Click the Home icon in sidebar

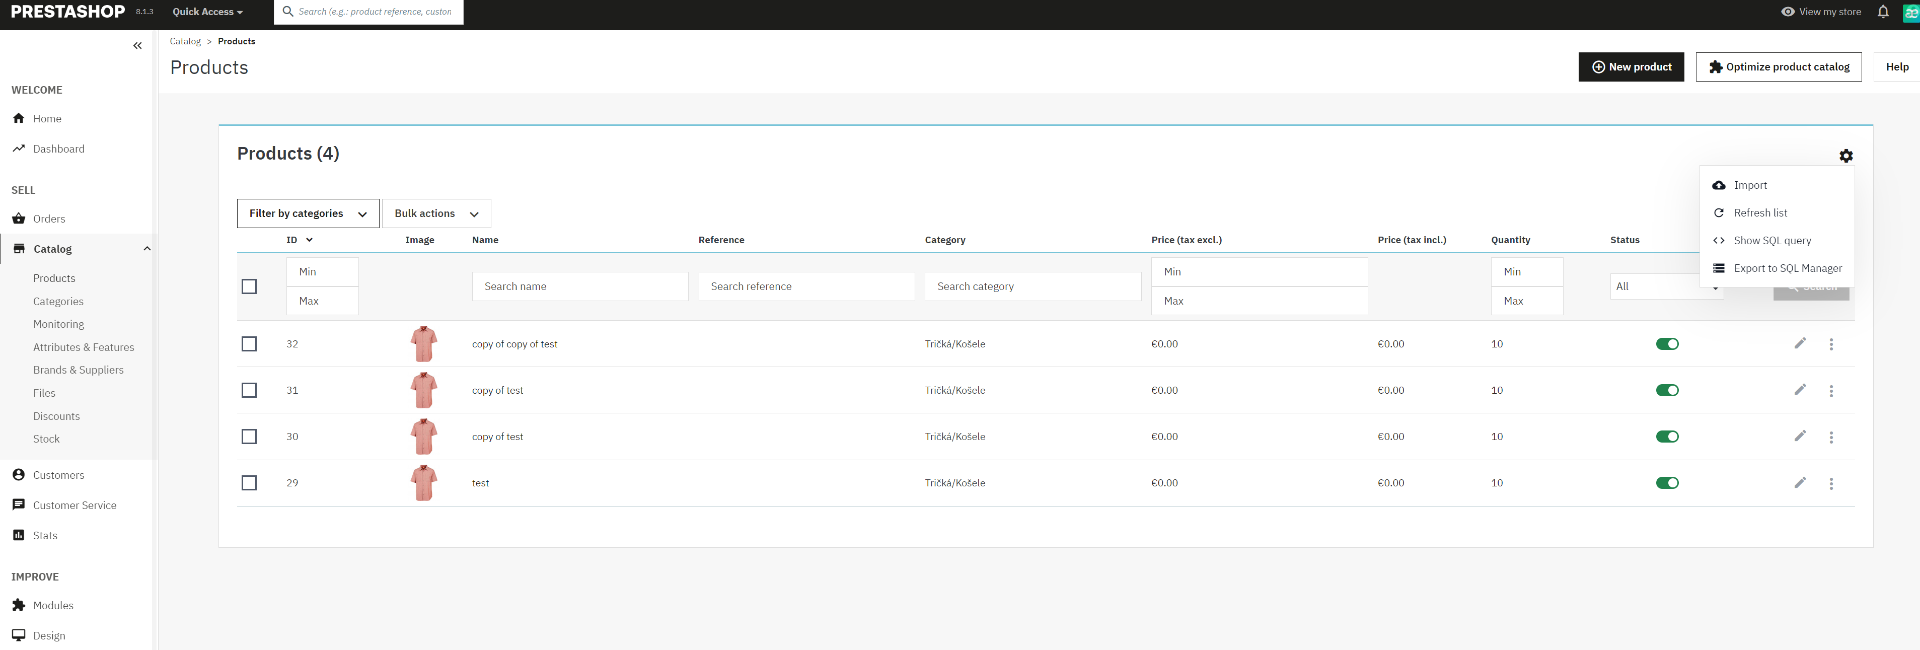pyautogui.click(x=18, y=118)
